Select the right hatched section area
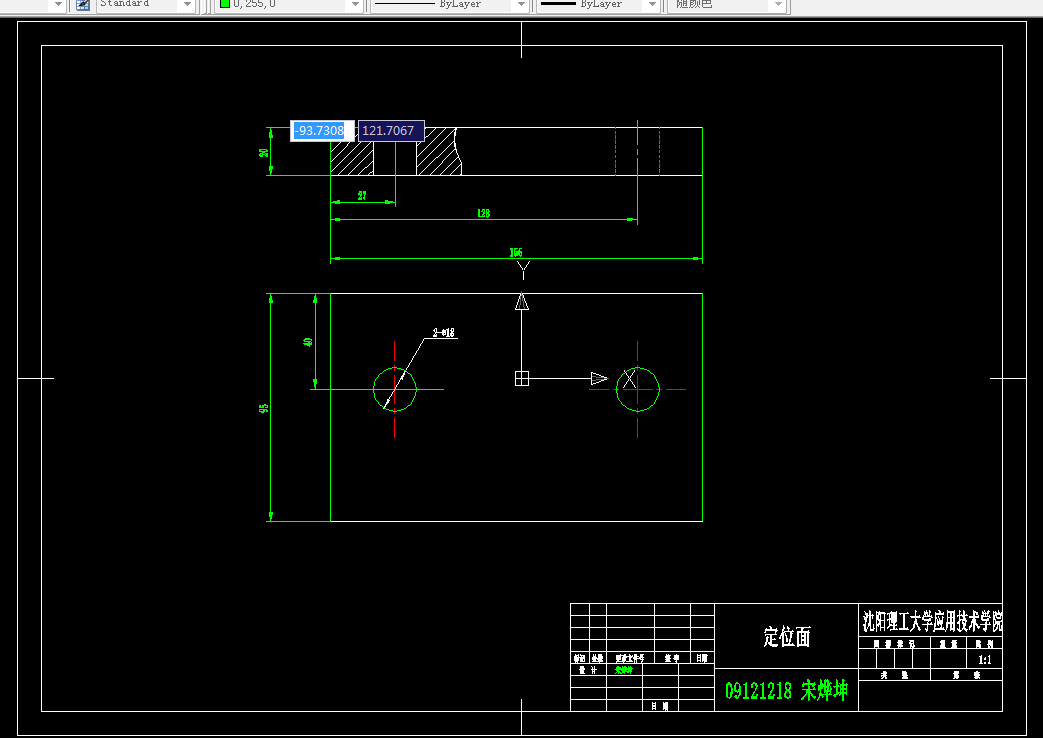1043x738 pixels. (x=438, y=152)
